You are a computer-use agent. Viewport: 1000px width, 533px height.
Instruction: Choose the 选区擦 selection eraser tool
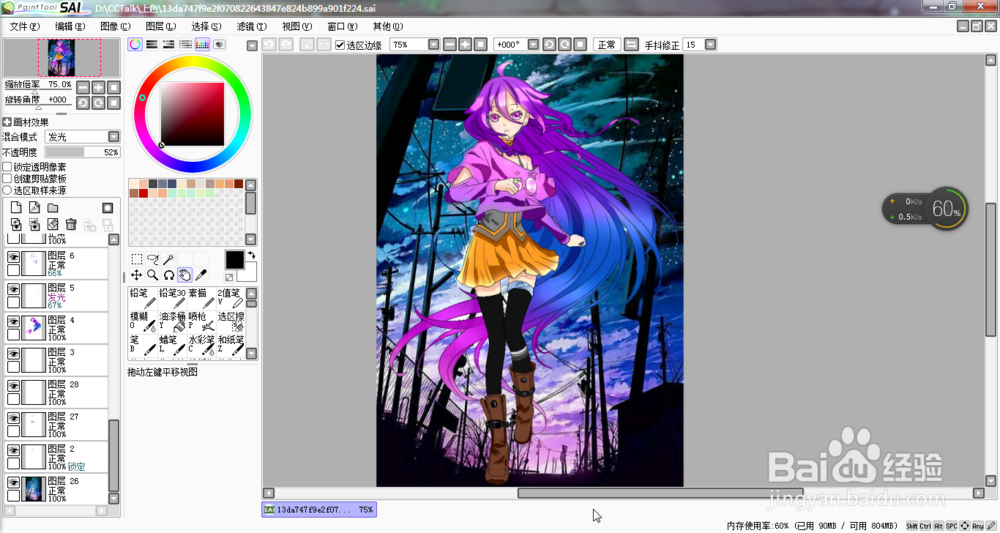[x=231, y=321]
